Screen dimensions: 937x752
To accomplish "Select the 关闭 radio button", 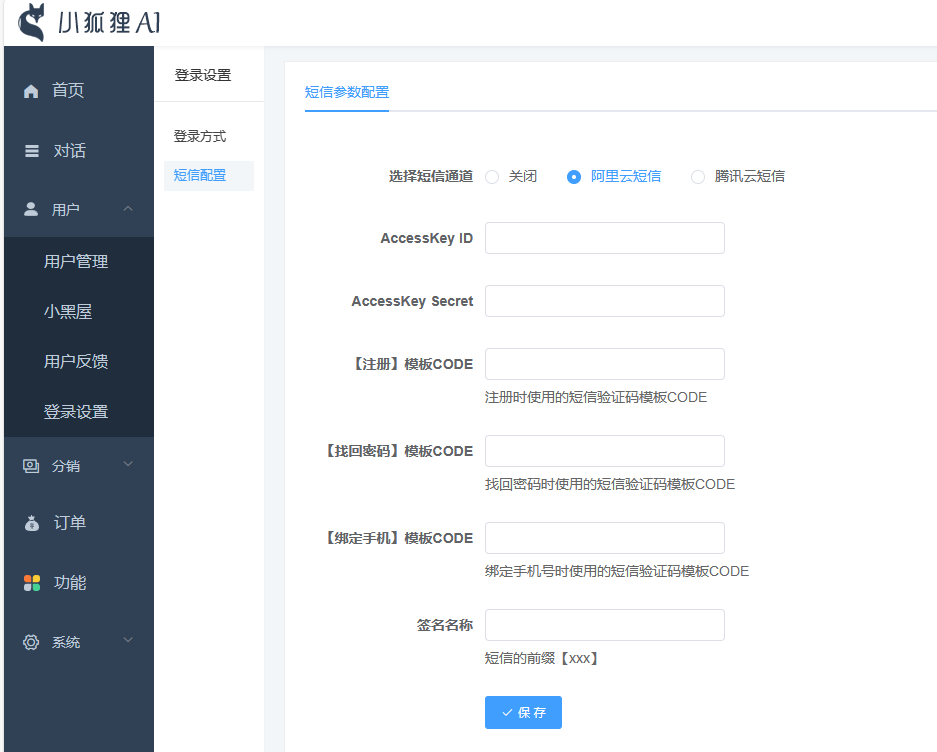I will (x=492, y=177).
